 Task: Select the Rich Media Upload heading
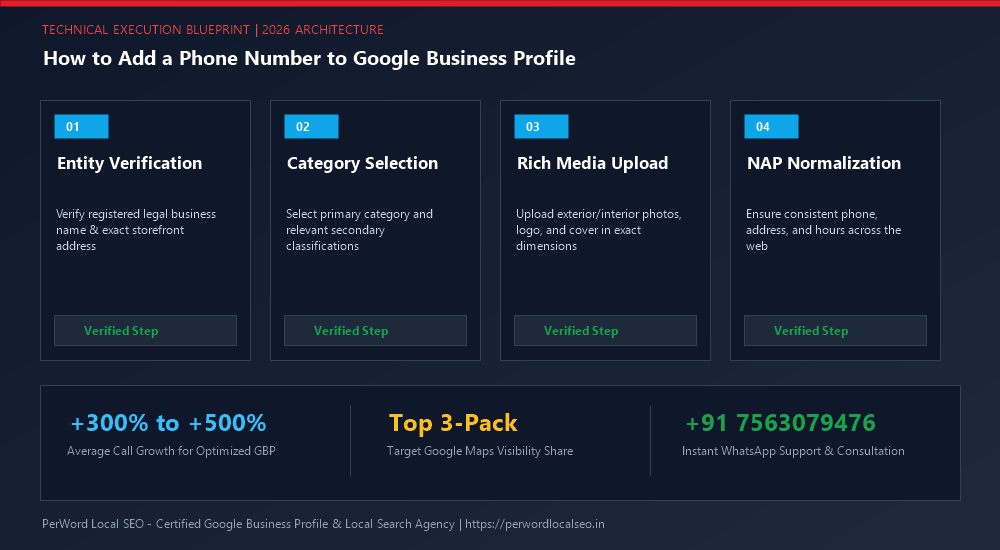[x=592, y=163]
